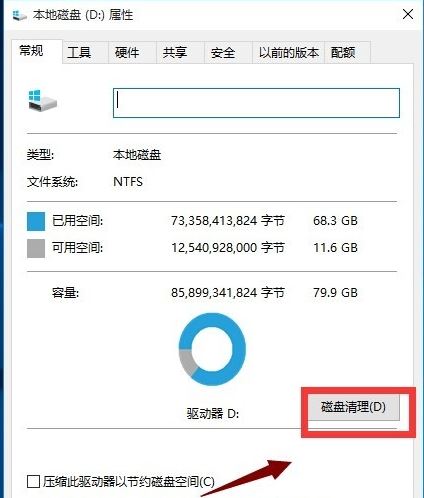Click the 磁盘清理(D) button

[x=353, y=407]
